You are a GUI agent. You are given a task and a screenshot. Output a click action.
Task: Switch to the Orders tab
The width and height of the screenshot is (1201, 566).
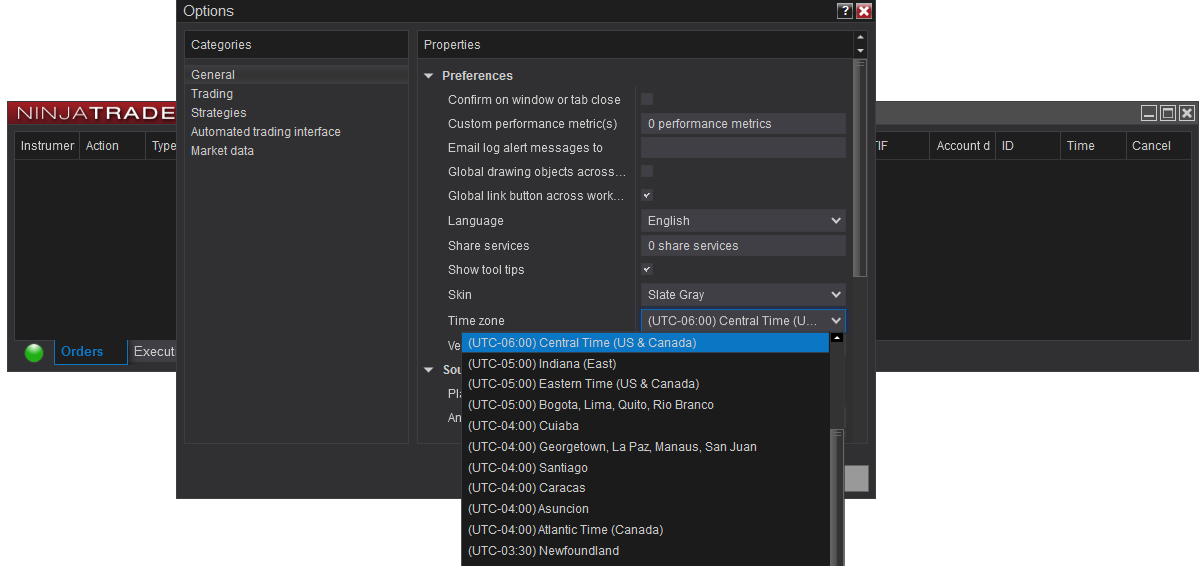click(82, 352)
